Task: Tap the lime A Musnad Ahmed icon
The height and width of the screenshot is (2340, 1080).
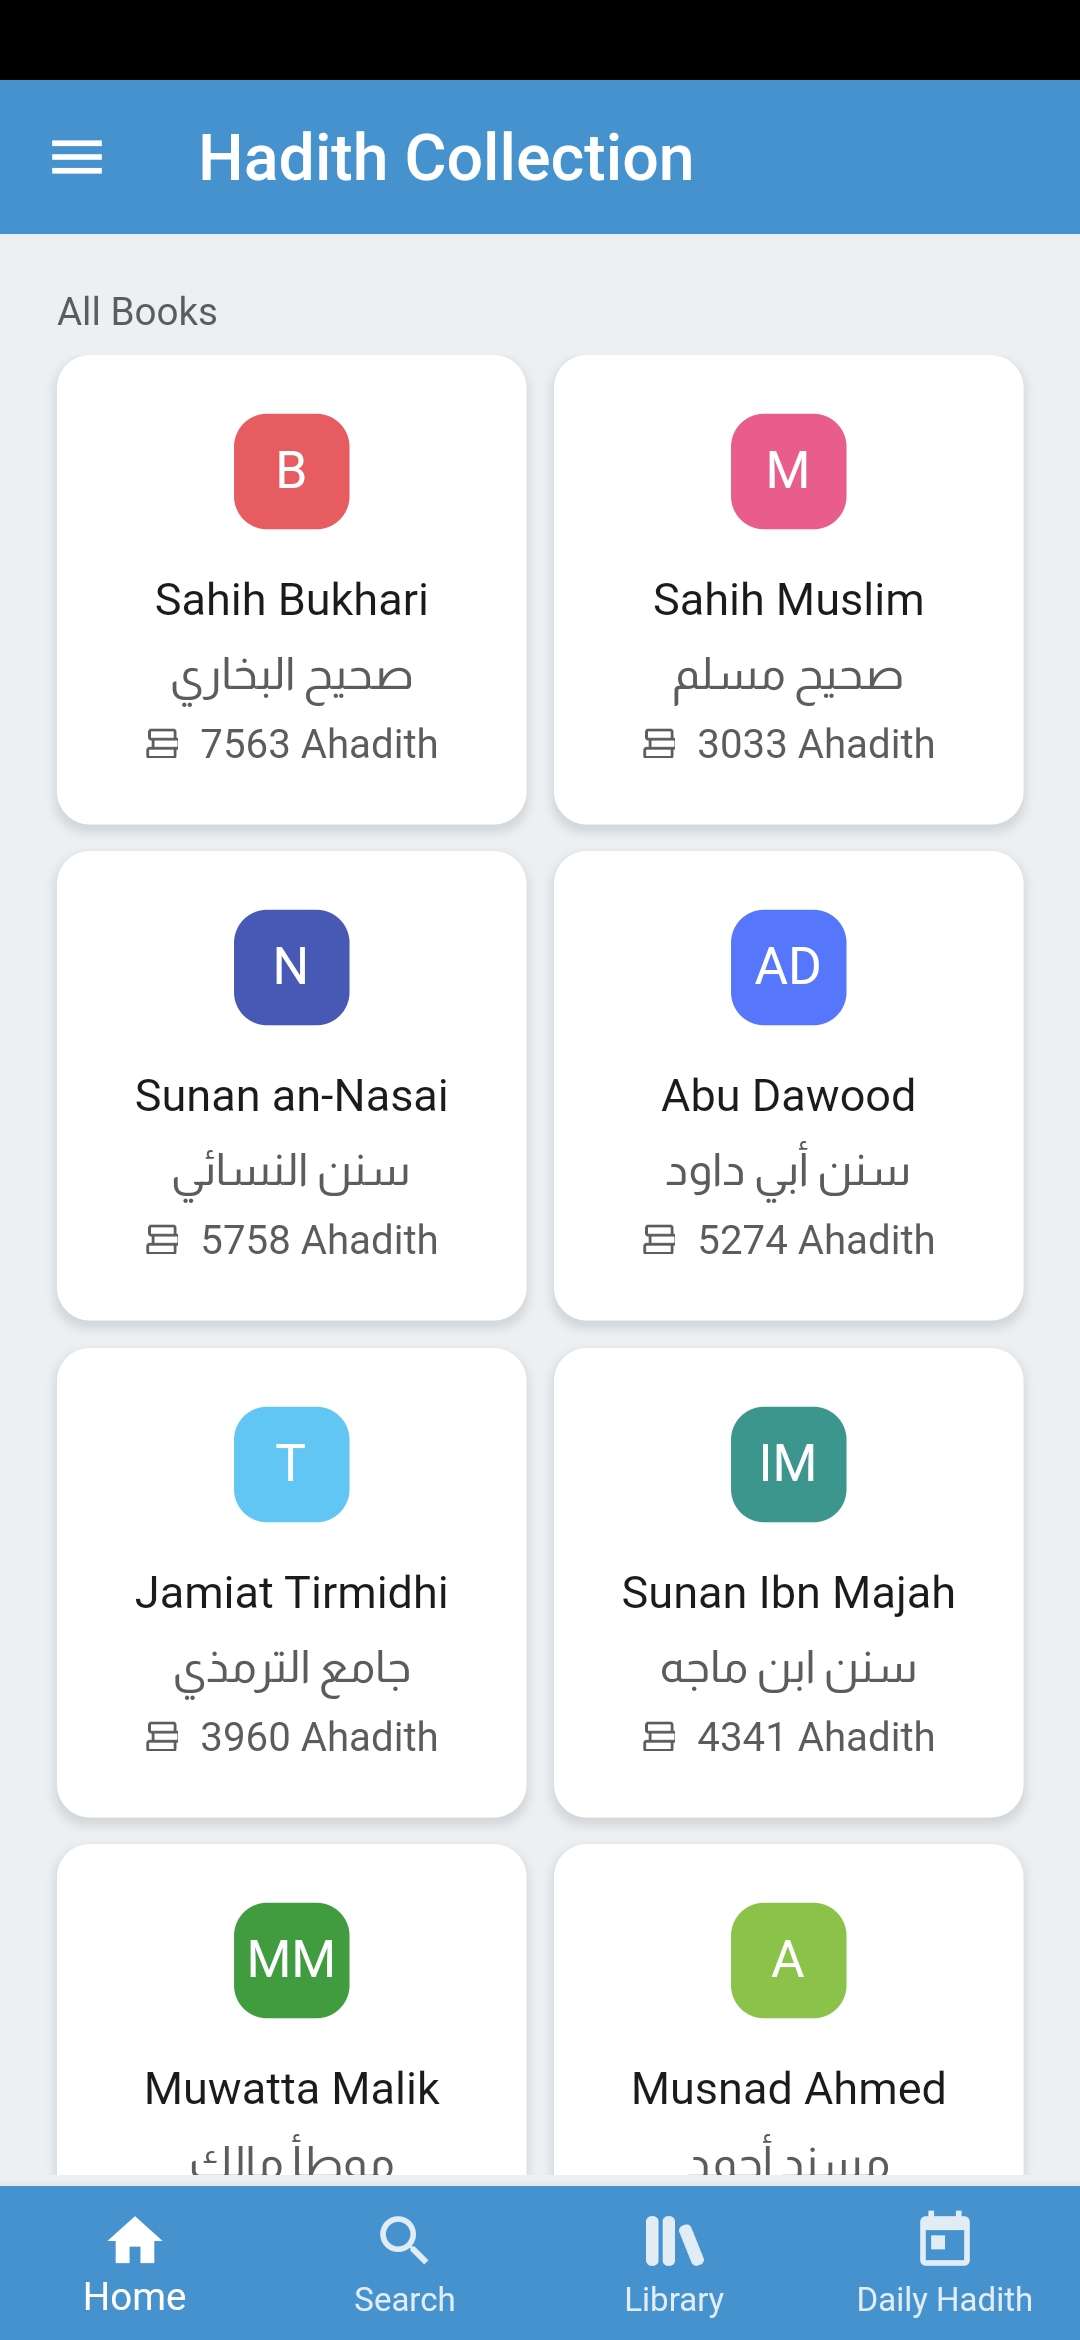Action: pyautogui.click(x=788, y=1960)
